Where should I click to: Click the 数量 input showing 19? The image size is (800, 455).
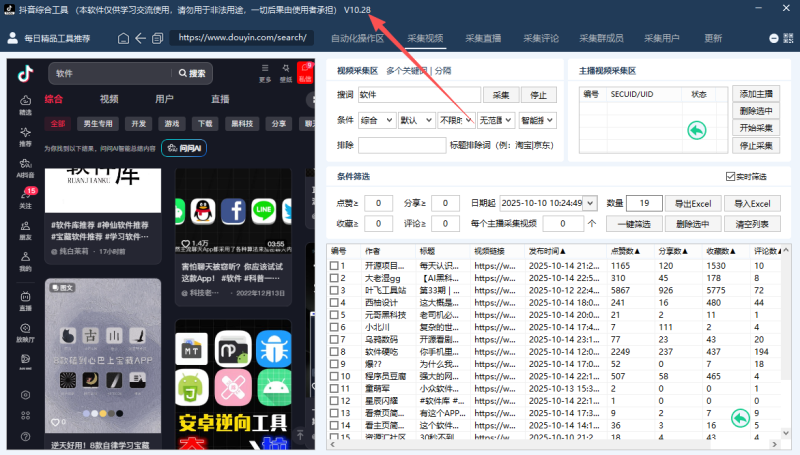pos(644,203)
